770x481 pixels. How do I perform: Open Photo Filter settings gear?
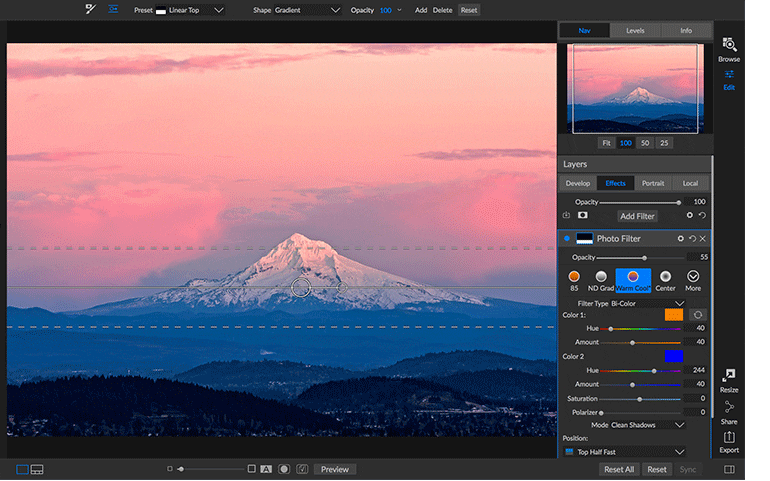680,238
